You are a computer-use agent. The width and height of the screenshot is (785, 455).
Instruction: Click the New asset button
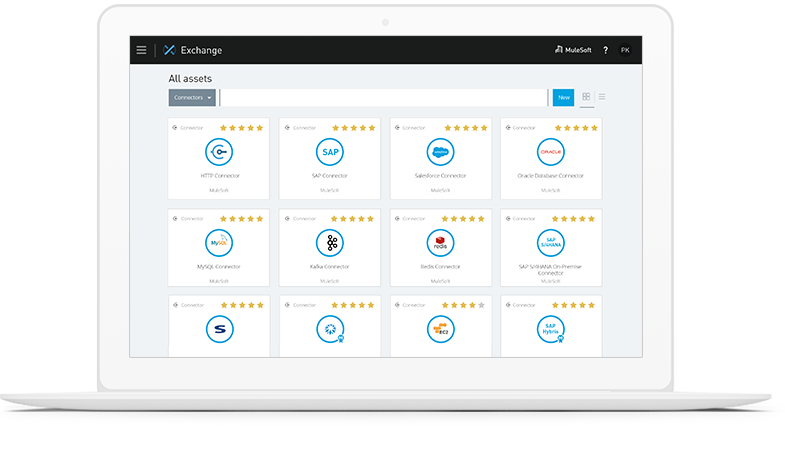pos(563,98)
